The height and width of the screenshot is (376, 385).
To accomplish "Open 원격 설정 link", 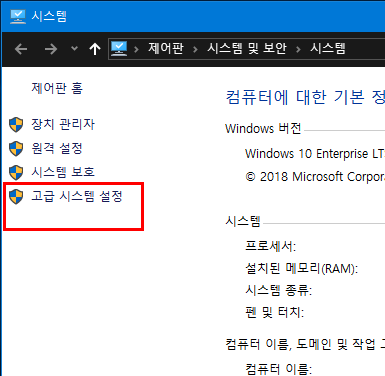I will (x=57, y=148).
